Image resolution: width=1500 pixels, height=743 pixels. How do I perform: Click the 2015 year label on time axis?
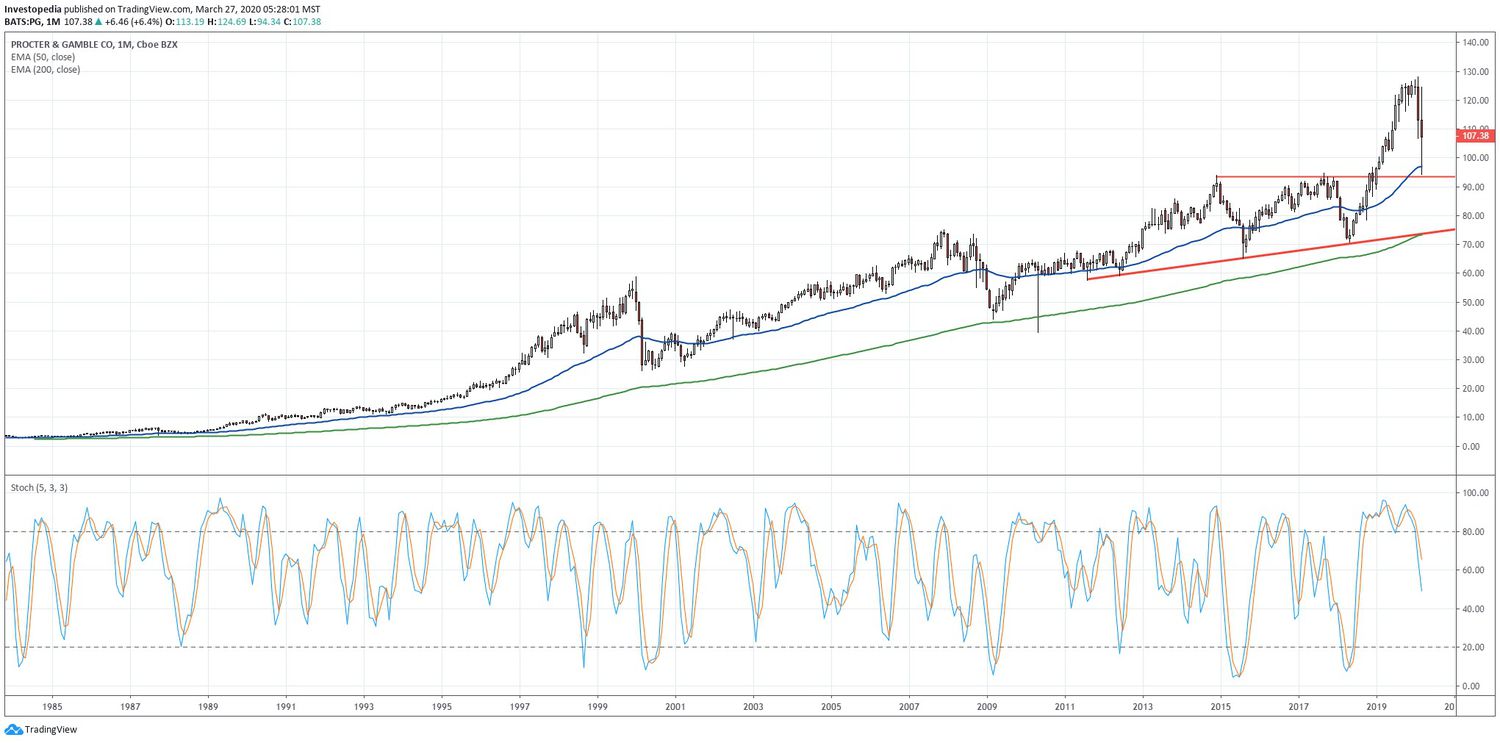tap(1221, 707)
